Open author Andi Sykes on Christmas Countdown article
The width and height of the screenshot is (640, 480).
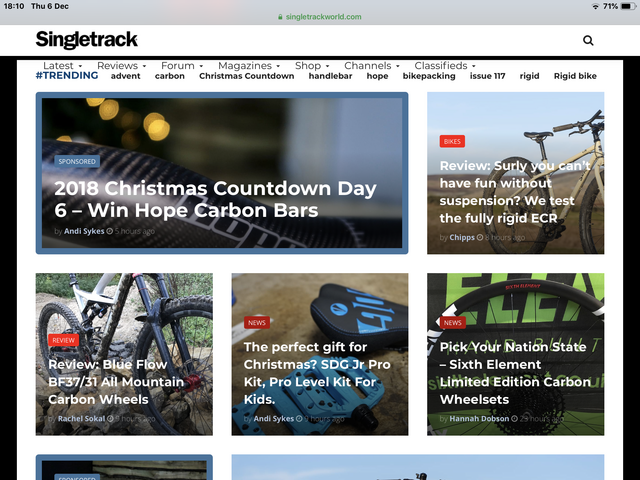pos(84,231)
